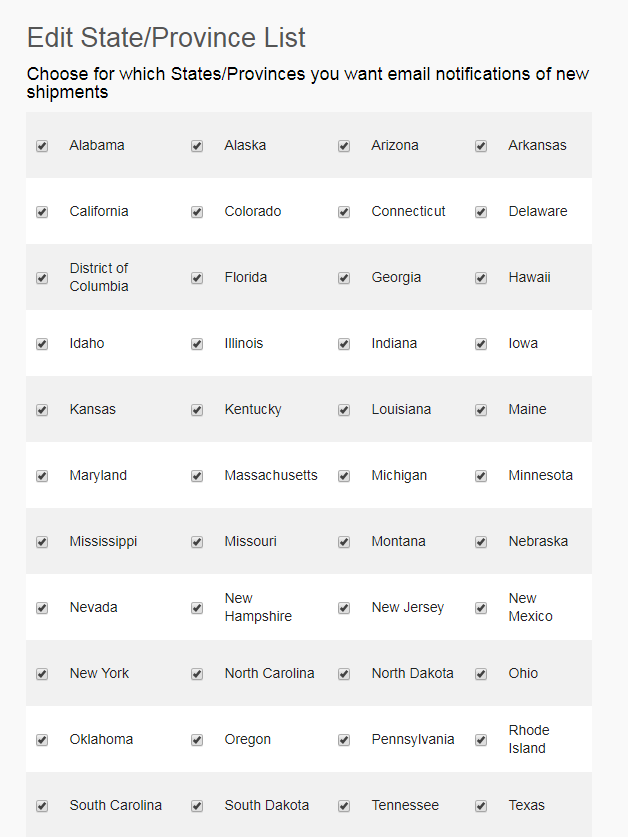The height and width of the screenshot is (837, 628).
Task: Deselect the North Dakota checkbox
Action: 344,674
